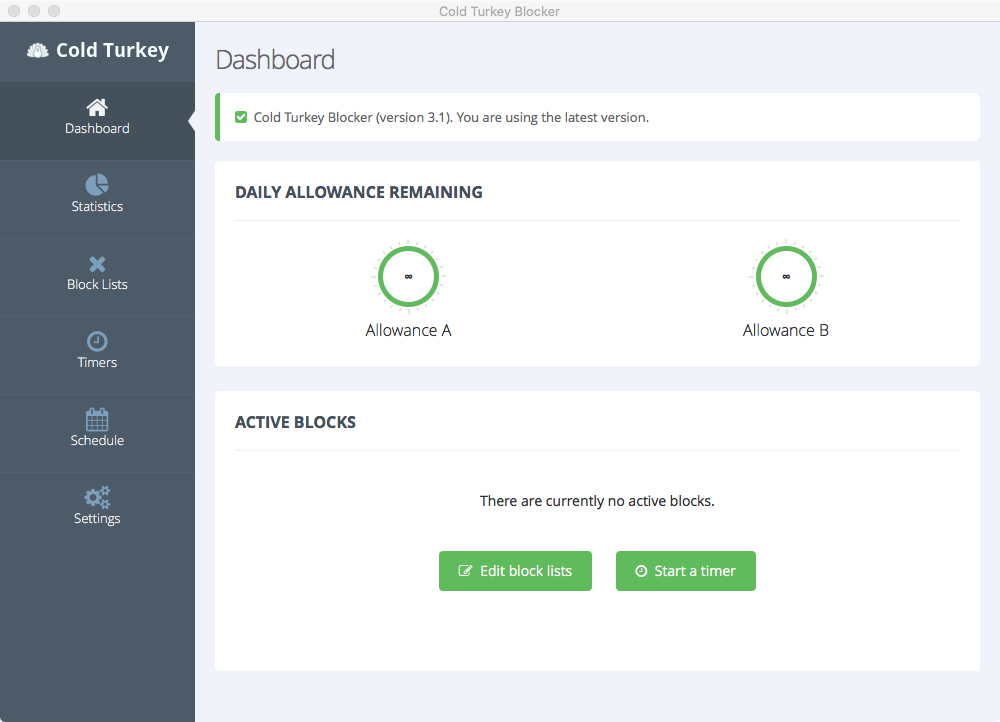The image size is (1000, 722).
Task: Open Statistics via the pie chart icon
Action: tap(97, 185)
